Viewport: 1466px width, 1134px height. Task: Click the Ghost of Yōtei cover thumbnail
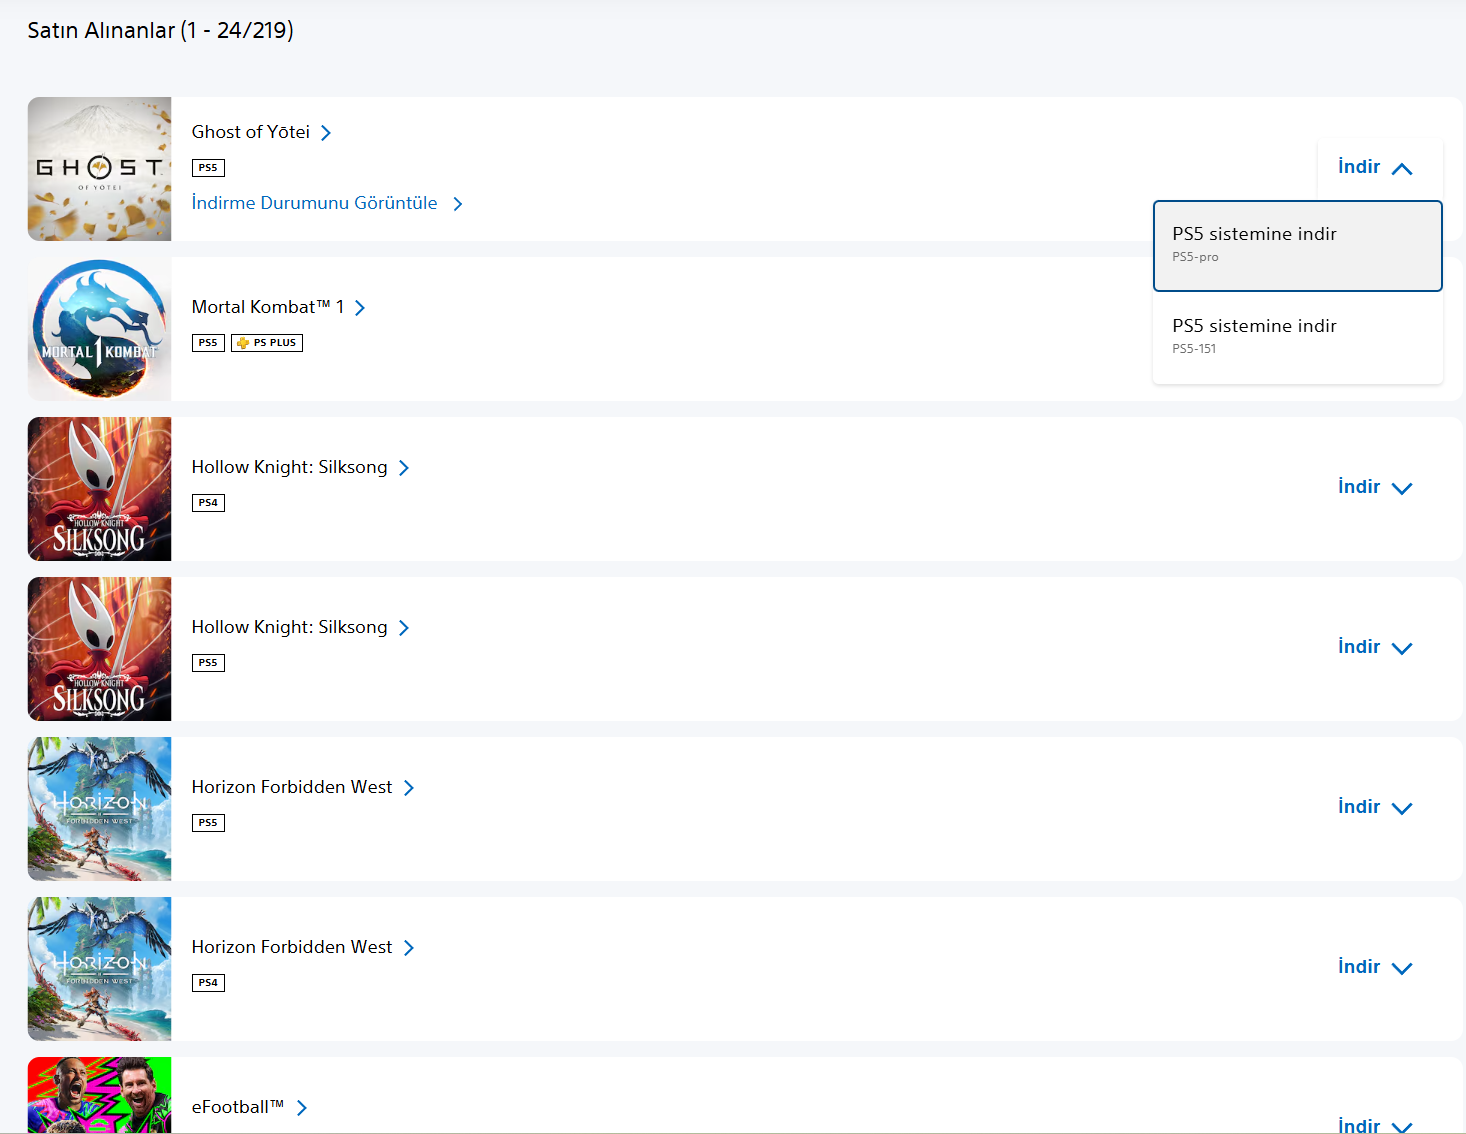click(x=99, y=169)
